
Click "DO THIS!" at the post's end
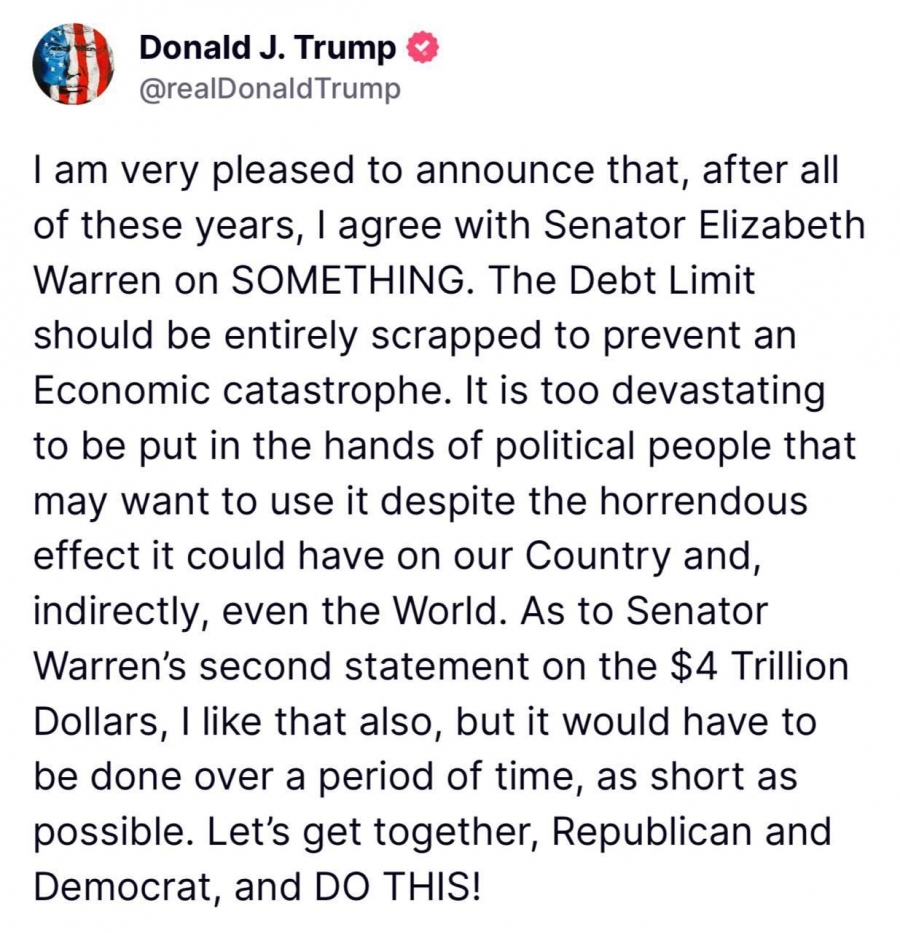(x=397, y=887)
